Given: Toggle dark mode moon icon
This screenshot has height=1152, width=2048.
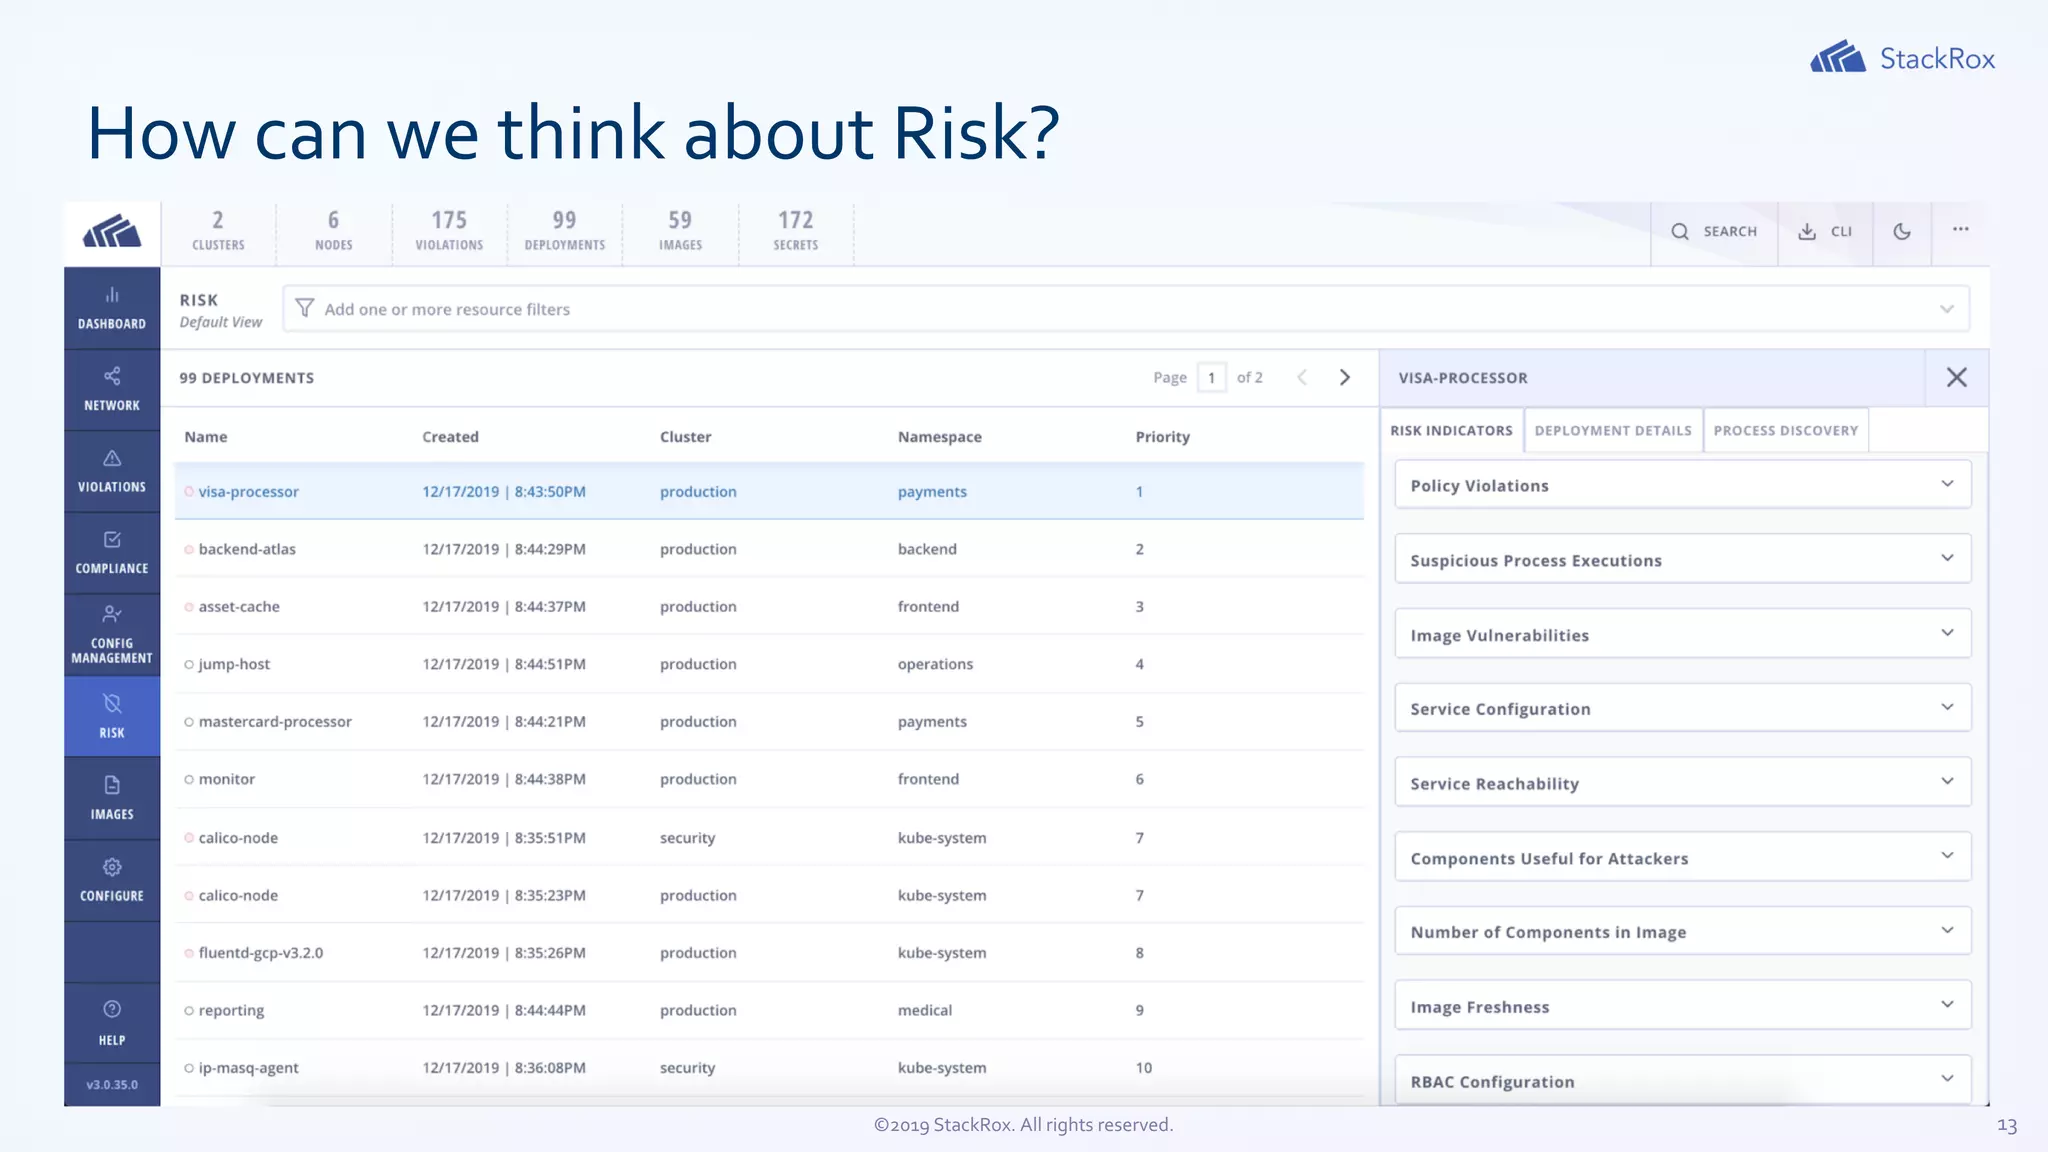Looking at the screenshot, I should (x=1902, y=232).
